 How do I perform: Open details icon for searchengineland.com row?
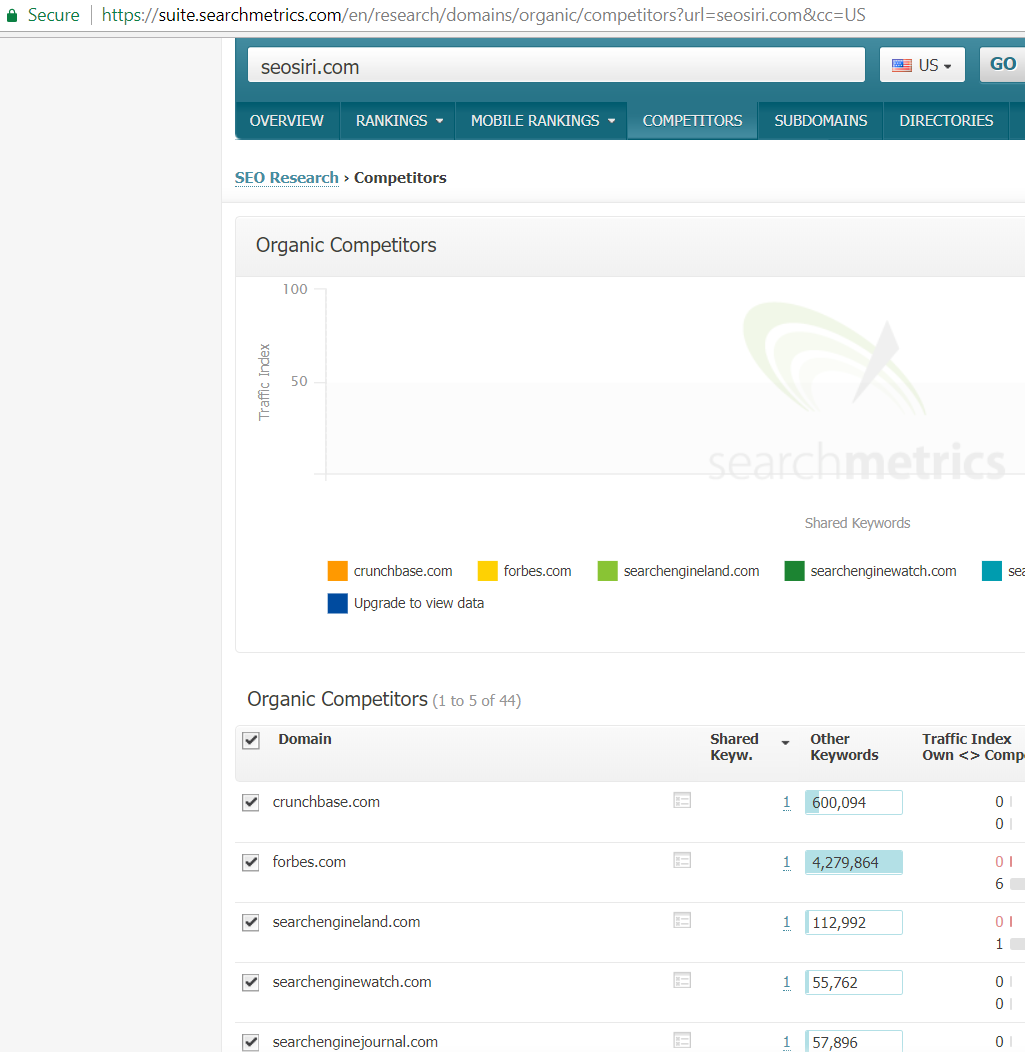coord(682,920)
